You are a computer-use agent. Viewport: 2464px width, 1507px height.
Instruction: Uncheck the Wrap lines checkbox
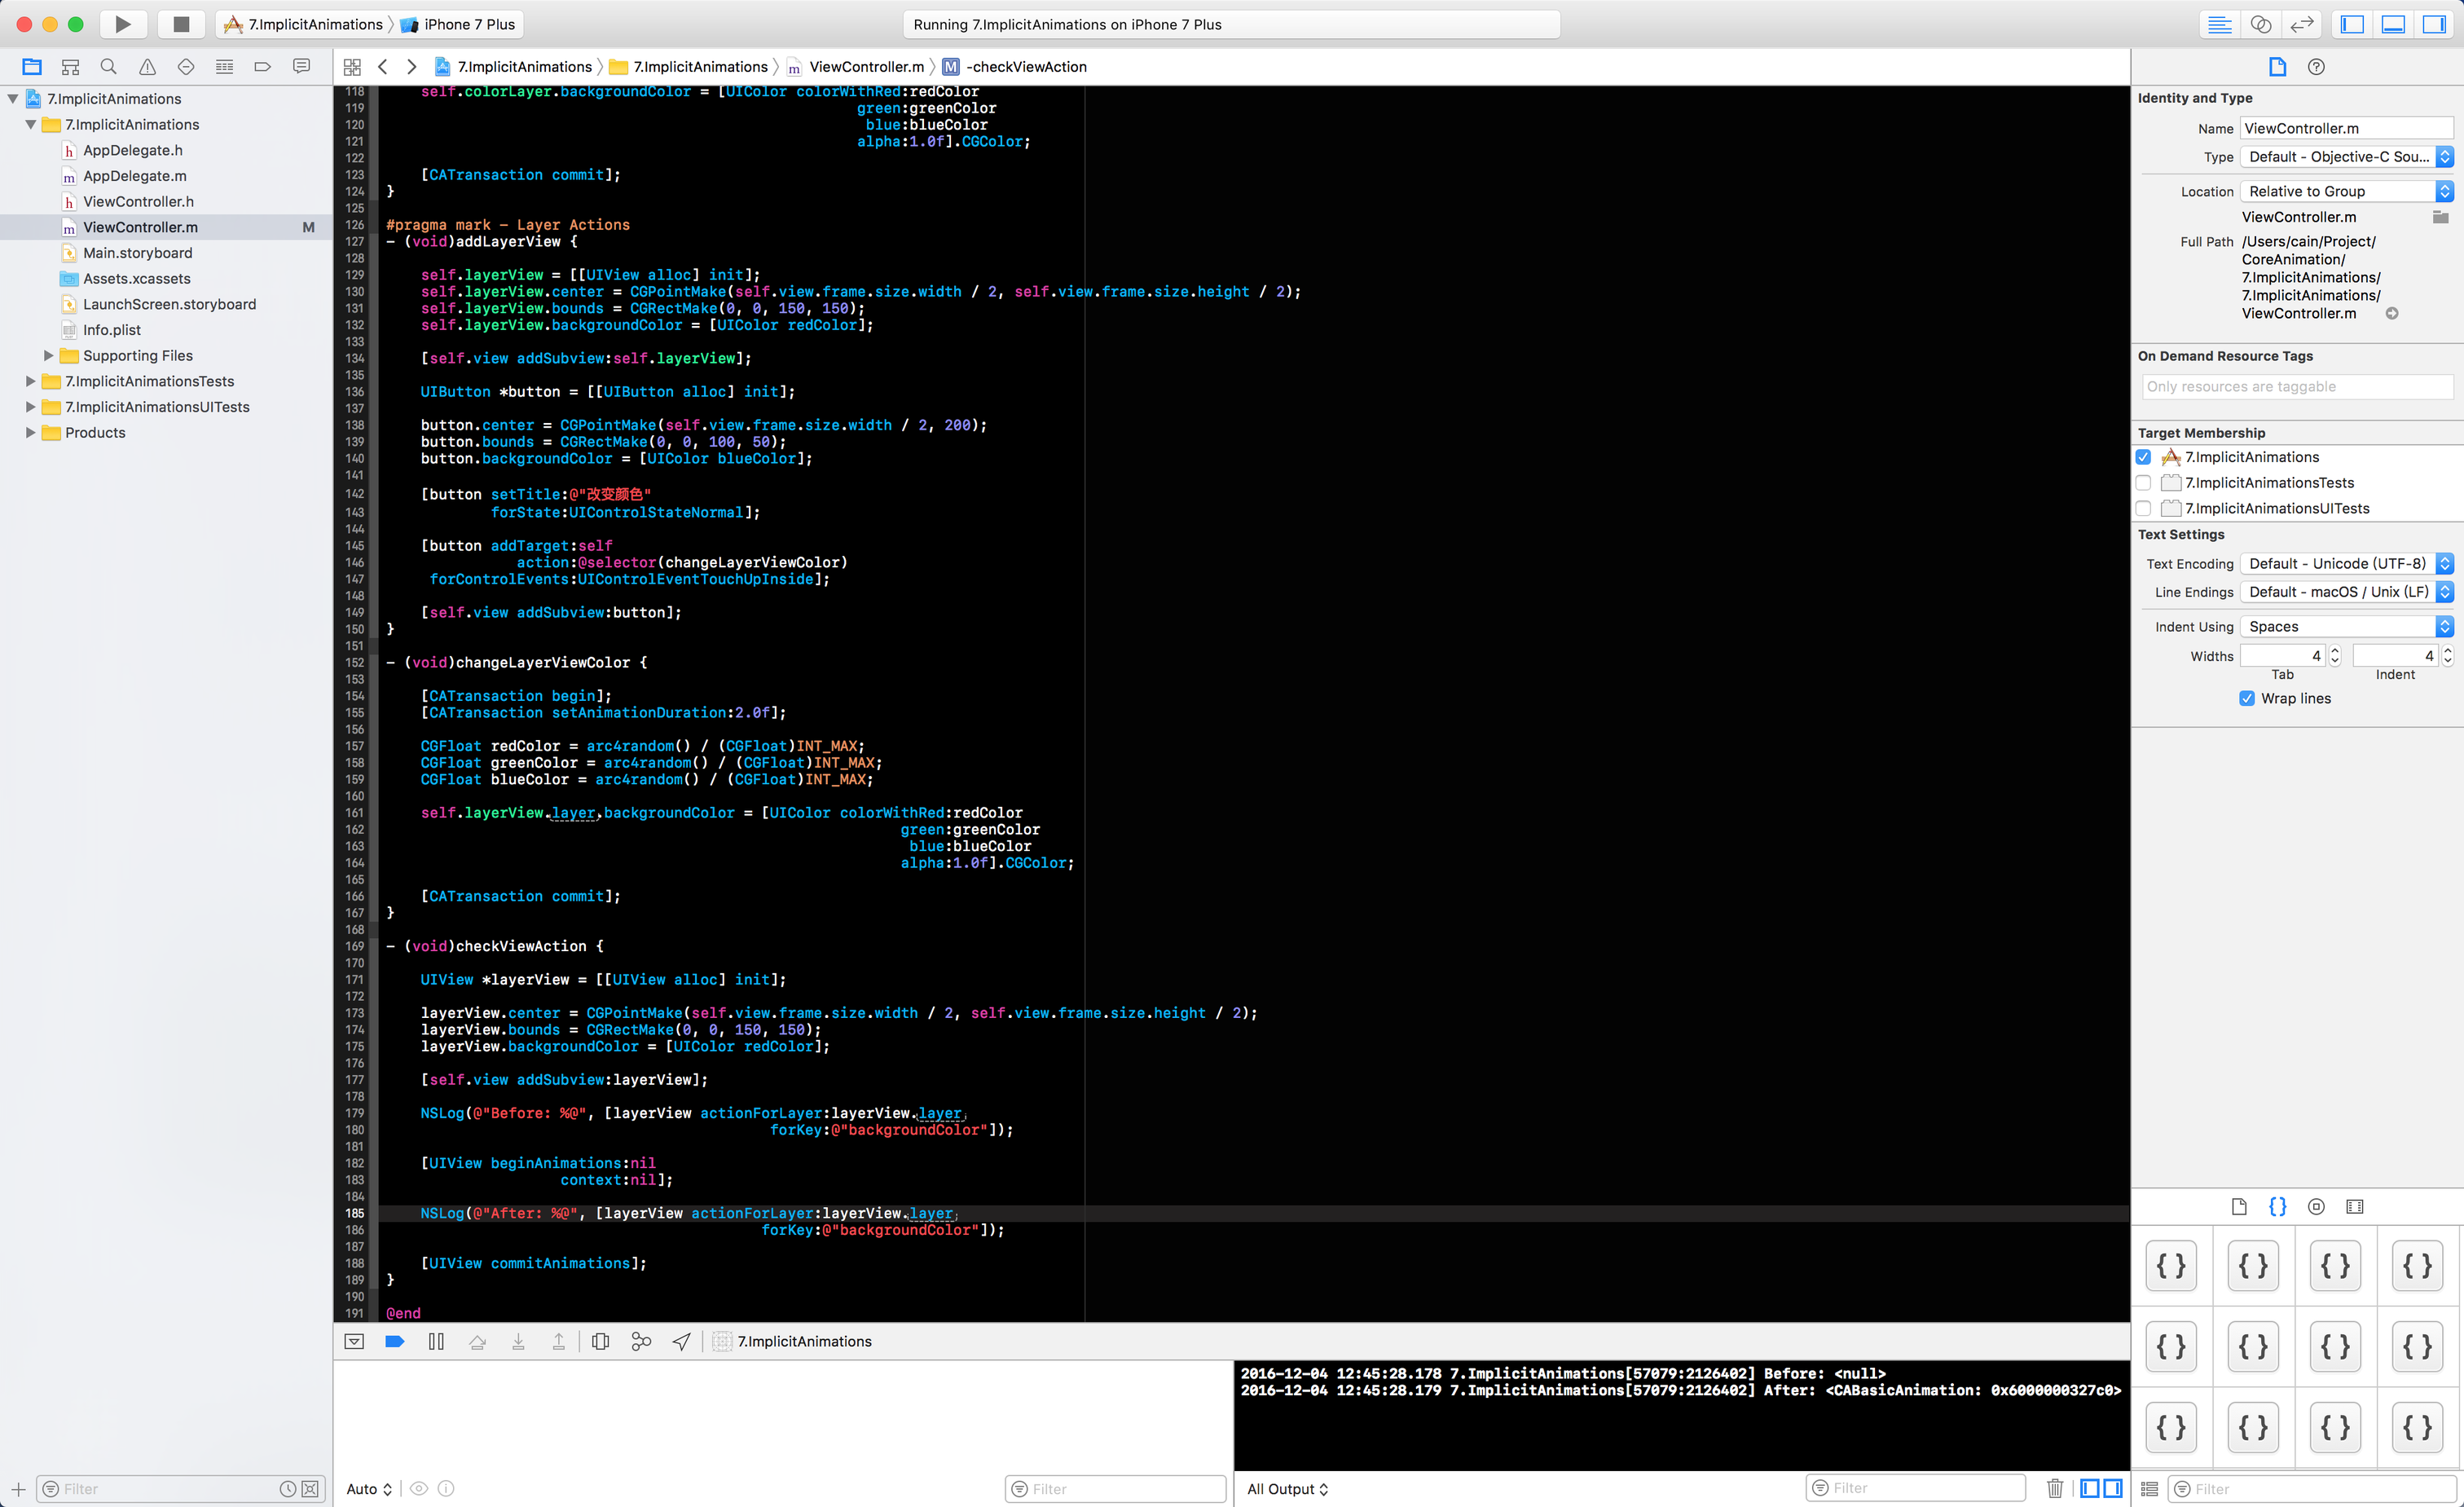coord(2247,698)
